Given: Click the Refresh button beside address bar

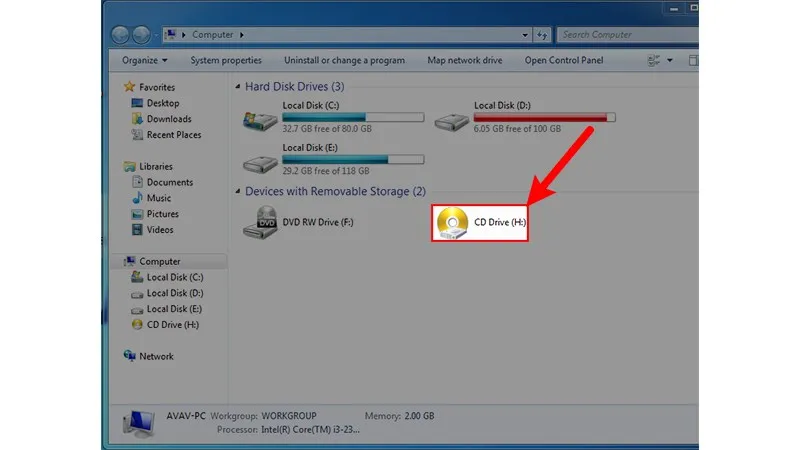Looking at the screenshot, I should click(542, 35).
